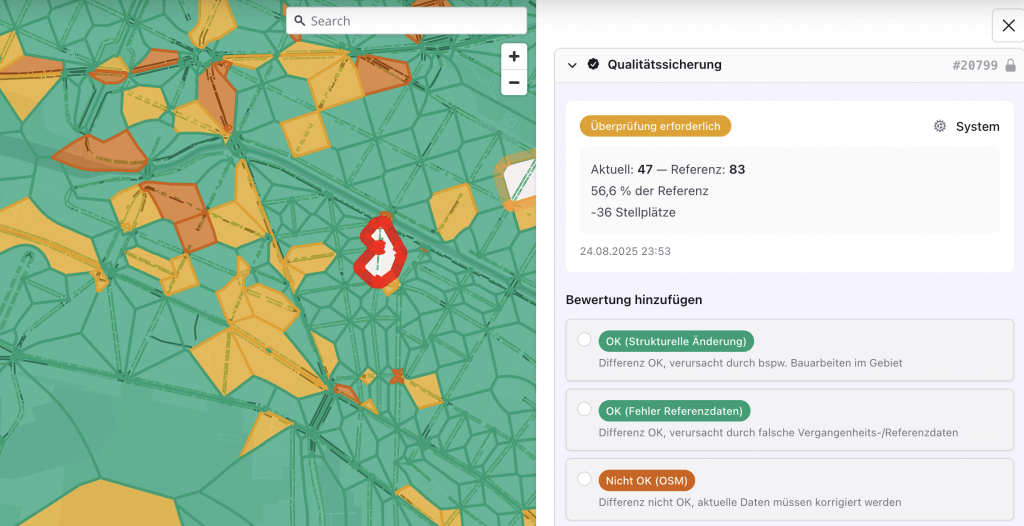The height and width of the screenshot is (526, 1024).
Task: Collapse the Qualitätssicherung section chevron
Action: coord(572,65)
